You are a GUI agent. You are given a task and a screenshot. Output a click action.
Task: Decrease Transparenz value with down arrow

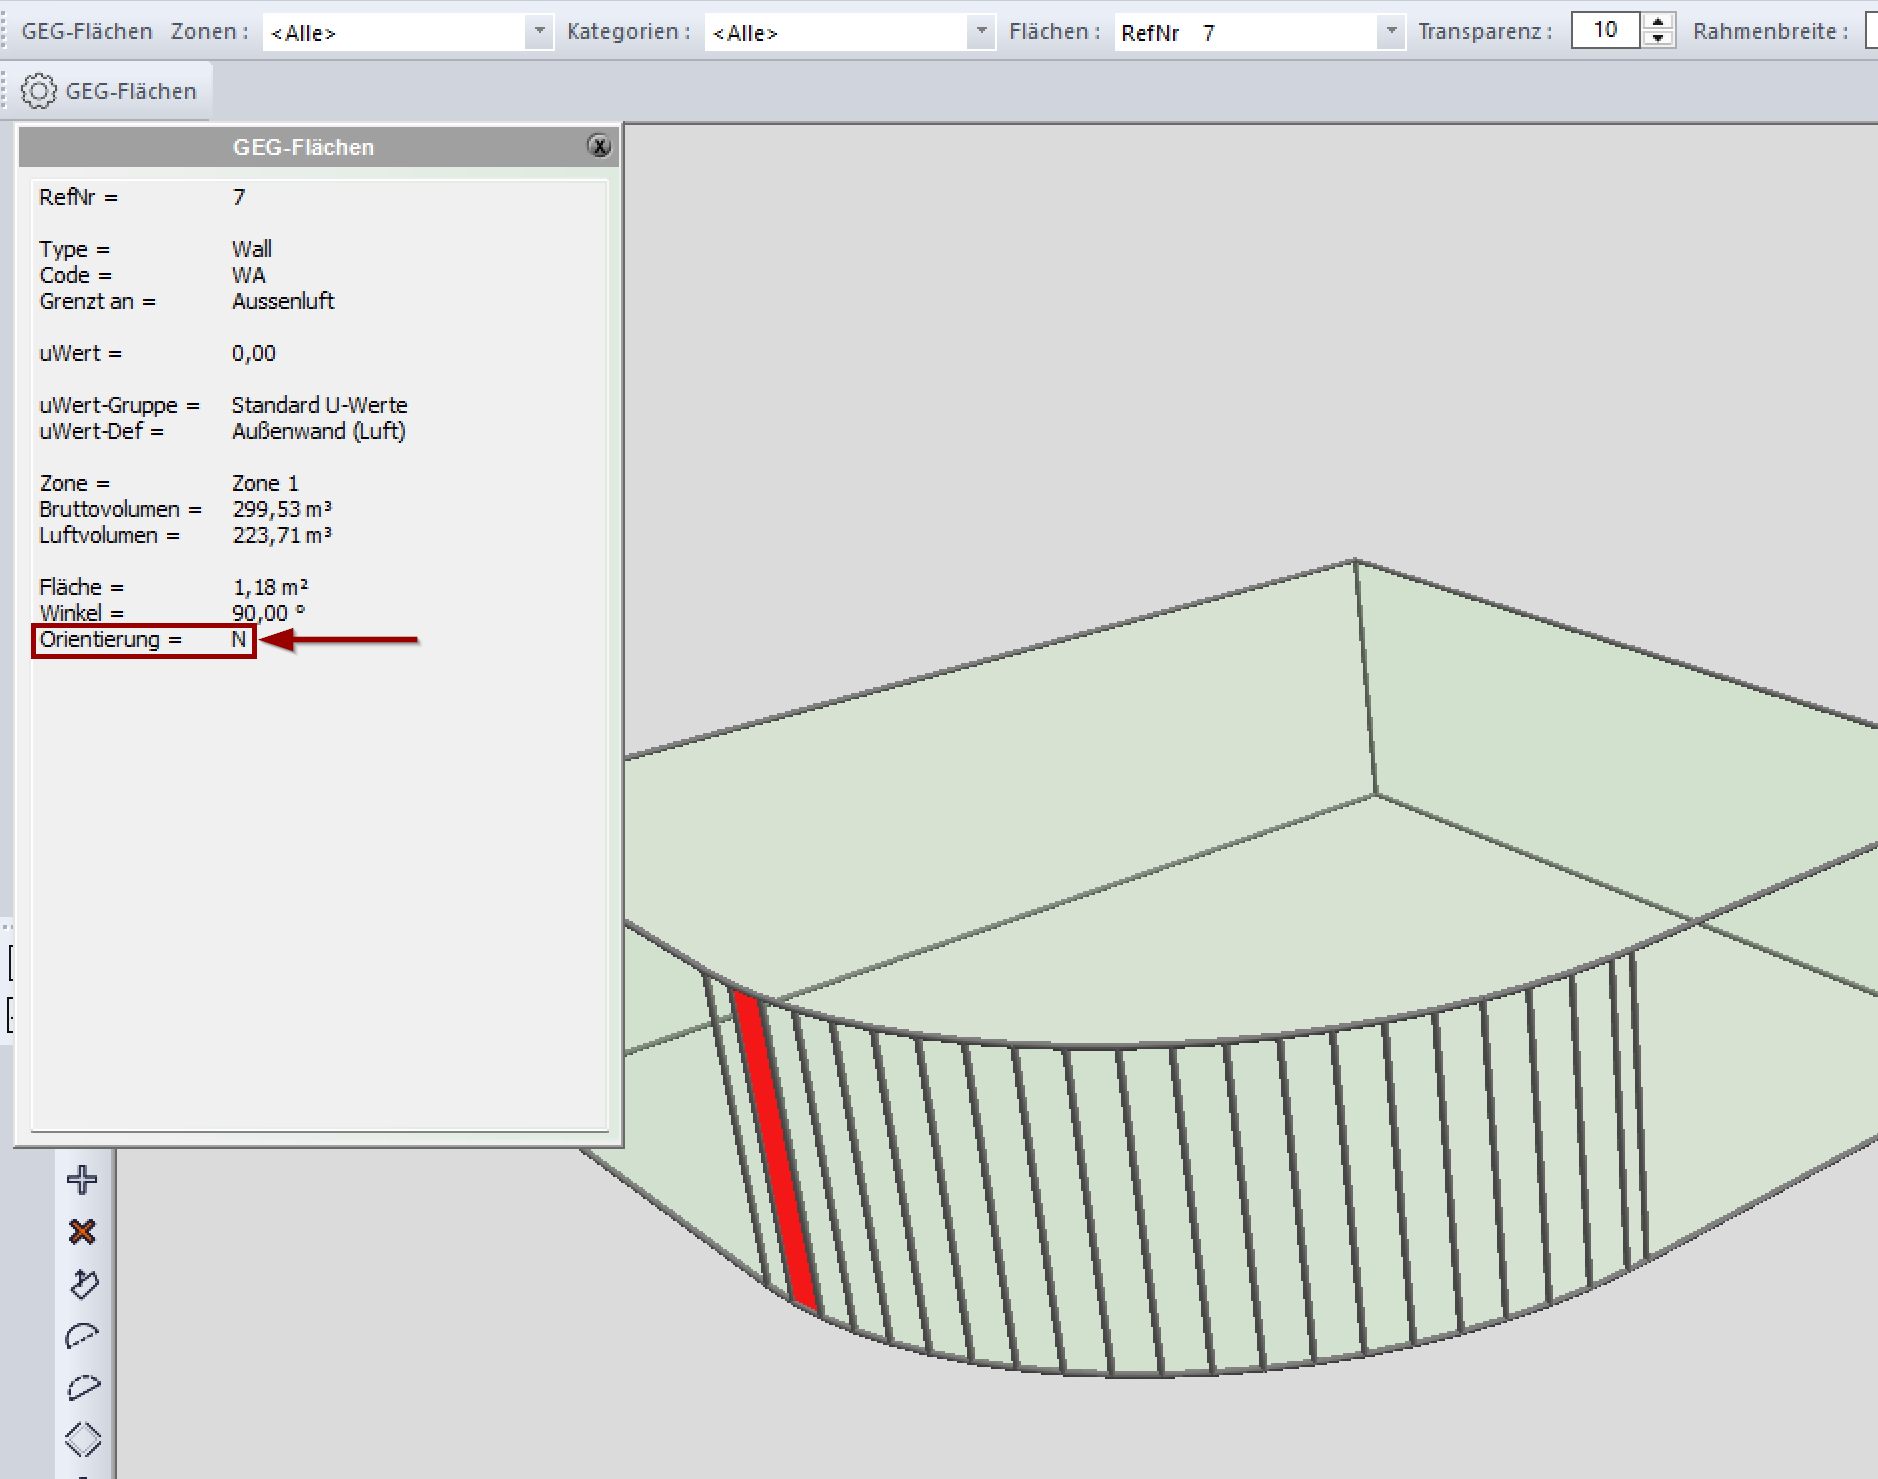click(1658, 39)
